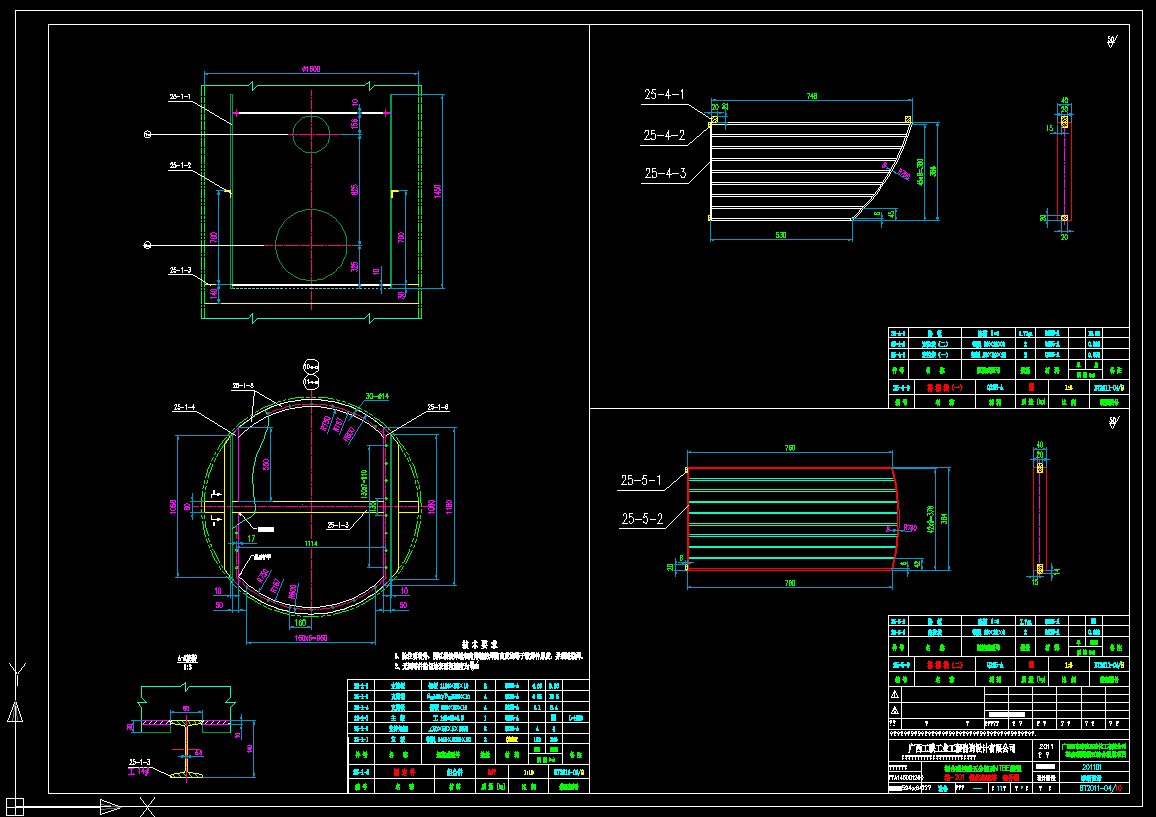Click the BT2011-04/10 drawing number
This screenshot has height=817, width=1156.
tap(1101, 788)
